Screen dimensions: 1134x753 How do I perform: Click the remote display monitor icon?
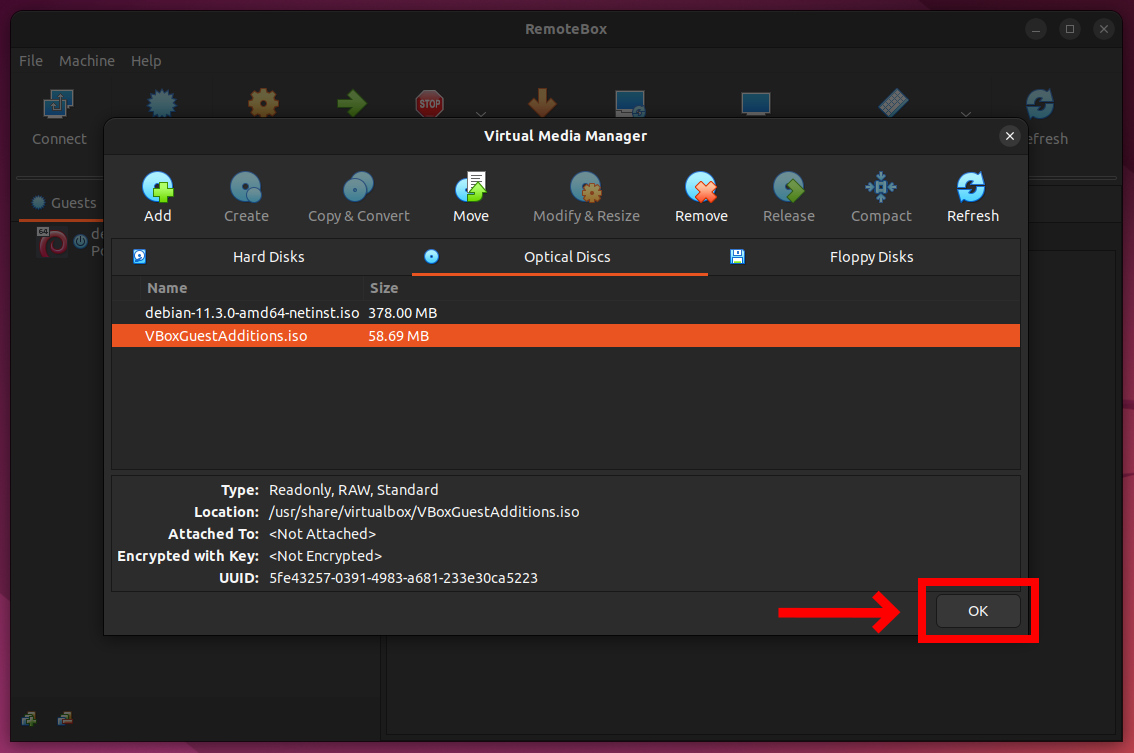coord(630,103)
